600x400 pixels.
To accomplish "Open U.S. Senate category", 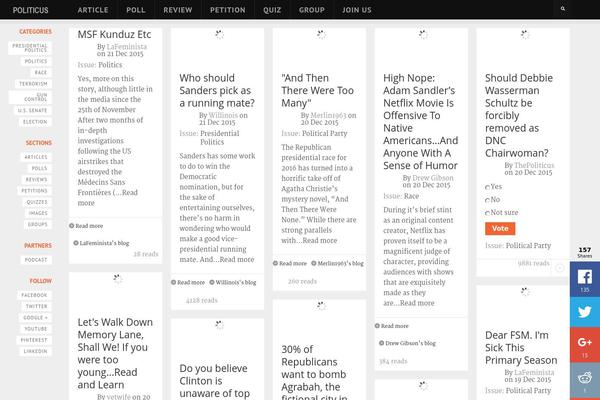I will (33, 111).
